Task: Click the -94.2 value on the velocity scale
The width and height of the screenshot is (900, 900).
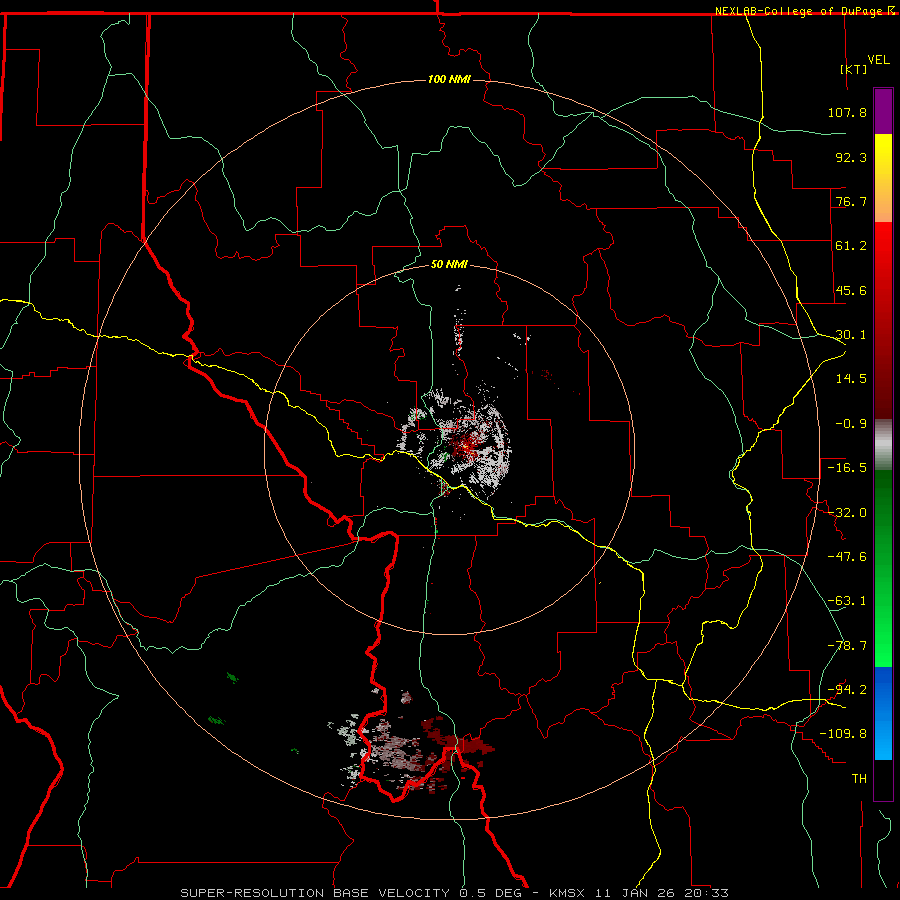Action: (x=847, y=690)
